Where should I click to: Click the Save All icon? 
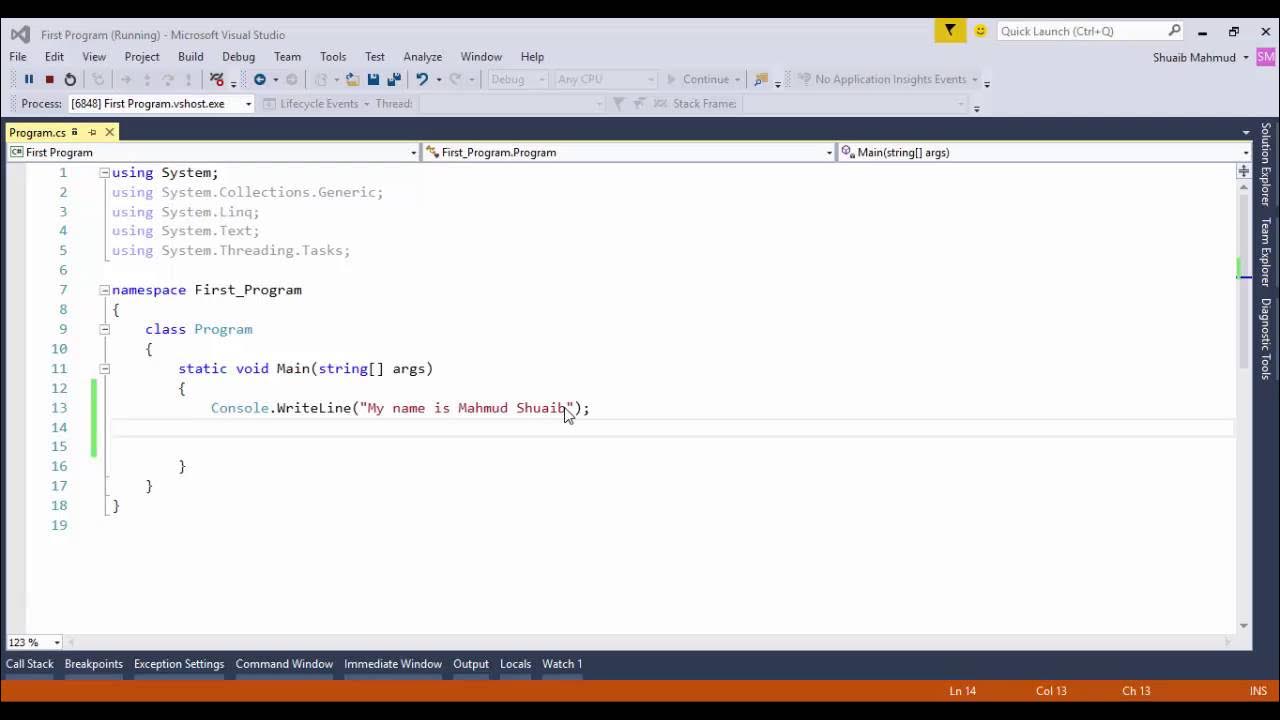(x=392, y=79)
